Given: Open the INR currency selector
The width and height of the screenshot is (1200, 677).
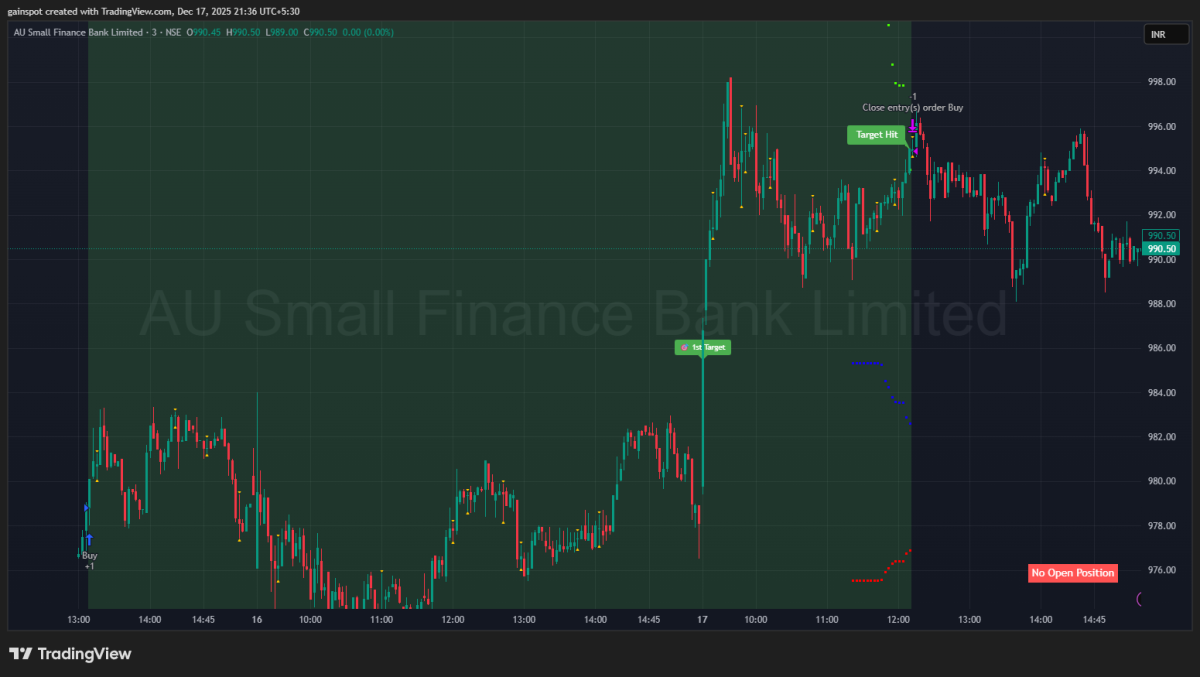Looking at the screenshot, I should 1159,35.
